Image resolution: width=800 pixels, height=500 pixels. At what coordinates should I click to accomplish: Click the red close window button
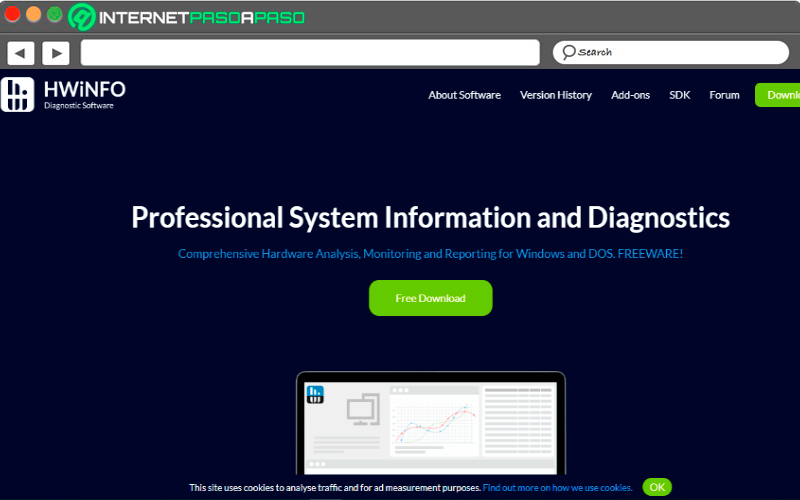coord(12,14)
